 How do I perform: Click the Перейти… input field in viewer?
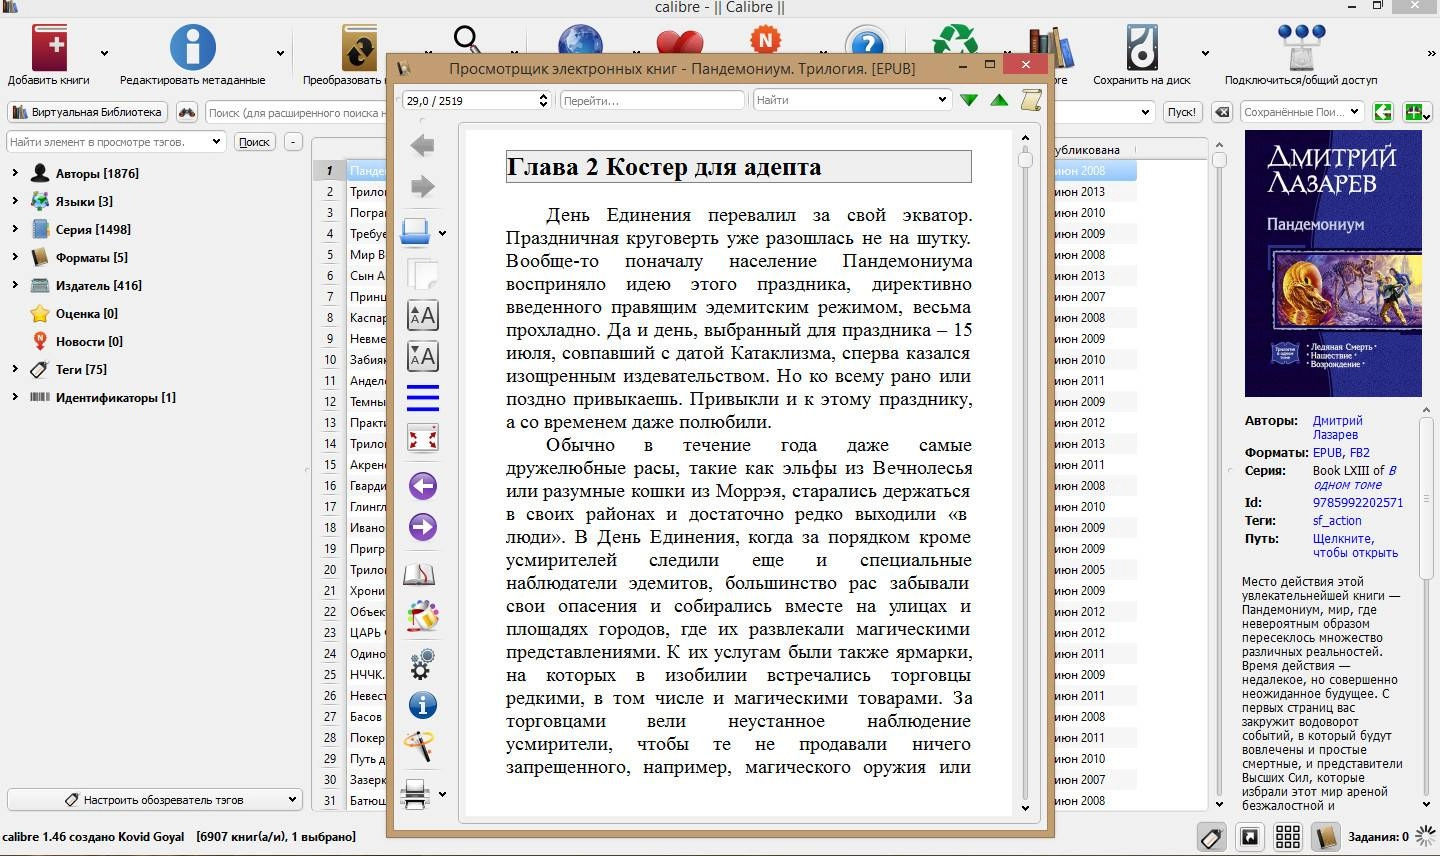pos(652,100)
